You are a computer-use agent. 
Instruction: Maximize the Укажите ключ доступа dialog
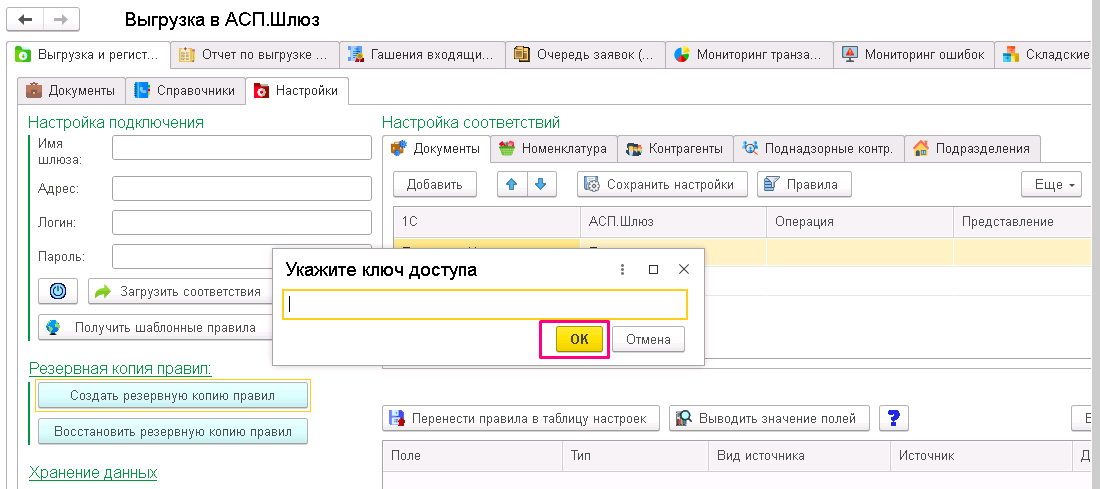(x=653, y=269)
